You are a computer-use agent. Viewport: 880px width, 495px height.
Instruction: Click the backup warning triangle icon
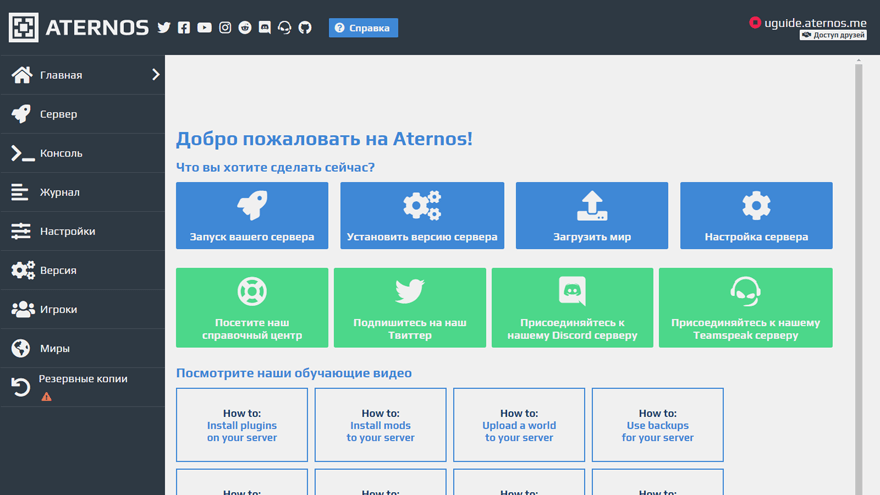pos(46,397)
